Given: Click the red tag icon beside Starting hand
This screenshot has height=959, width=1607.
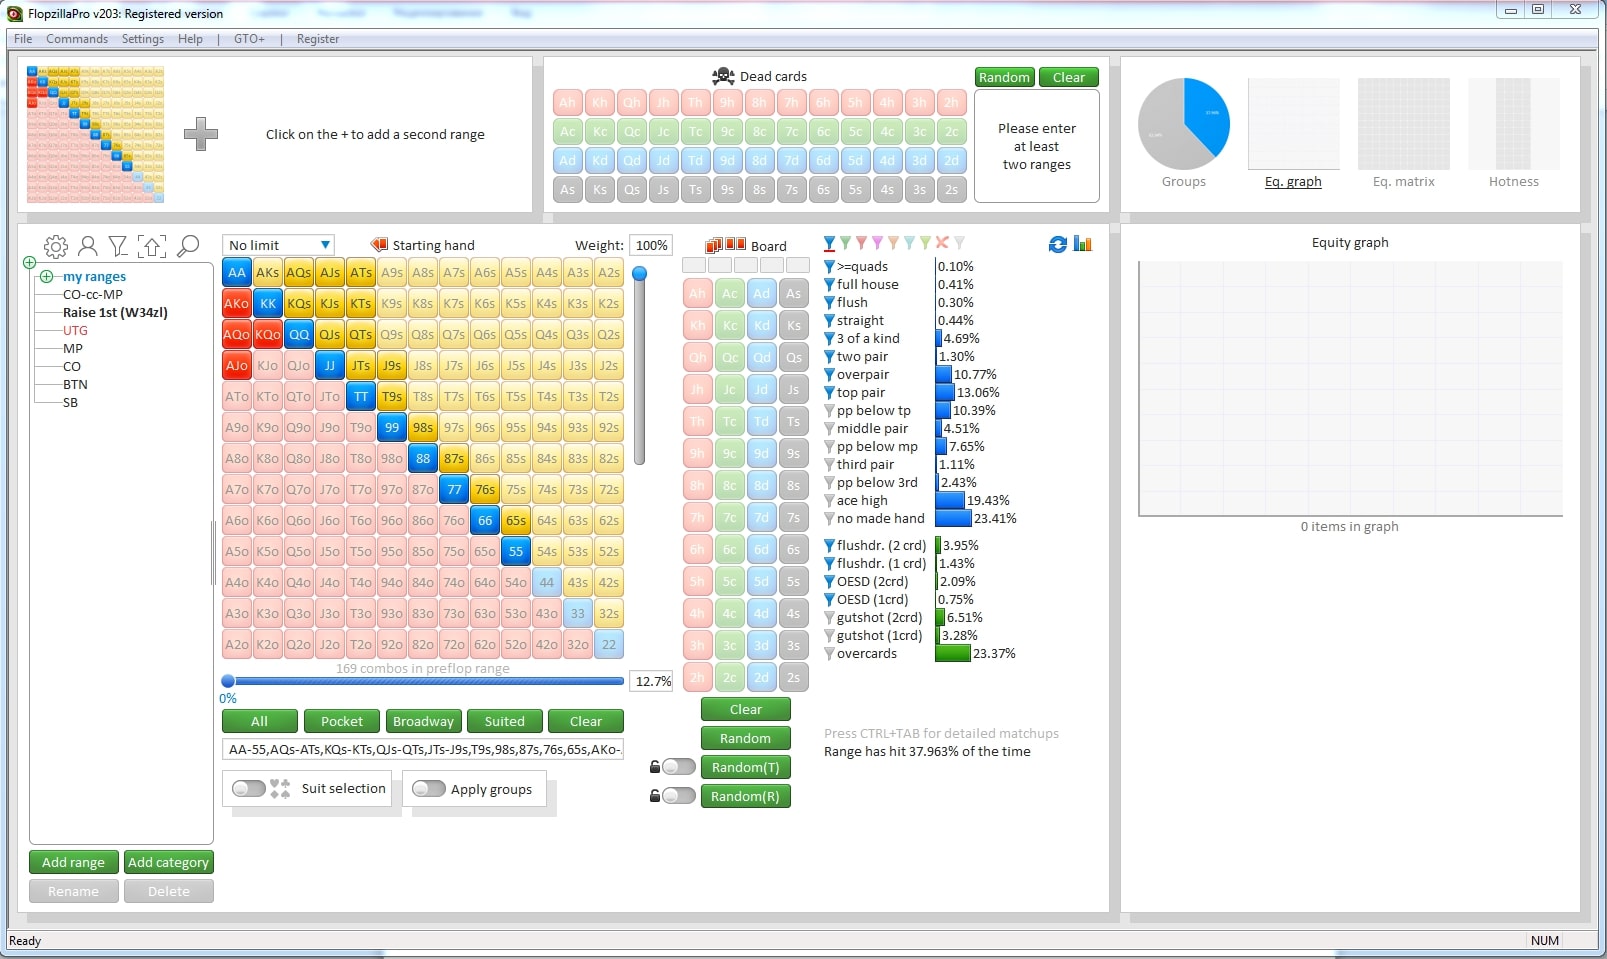Looking at the screenshot, I should click(379, 245).
